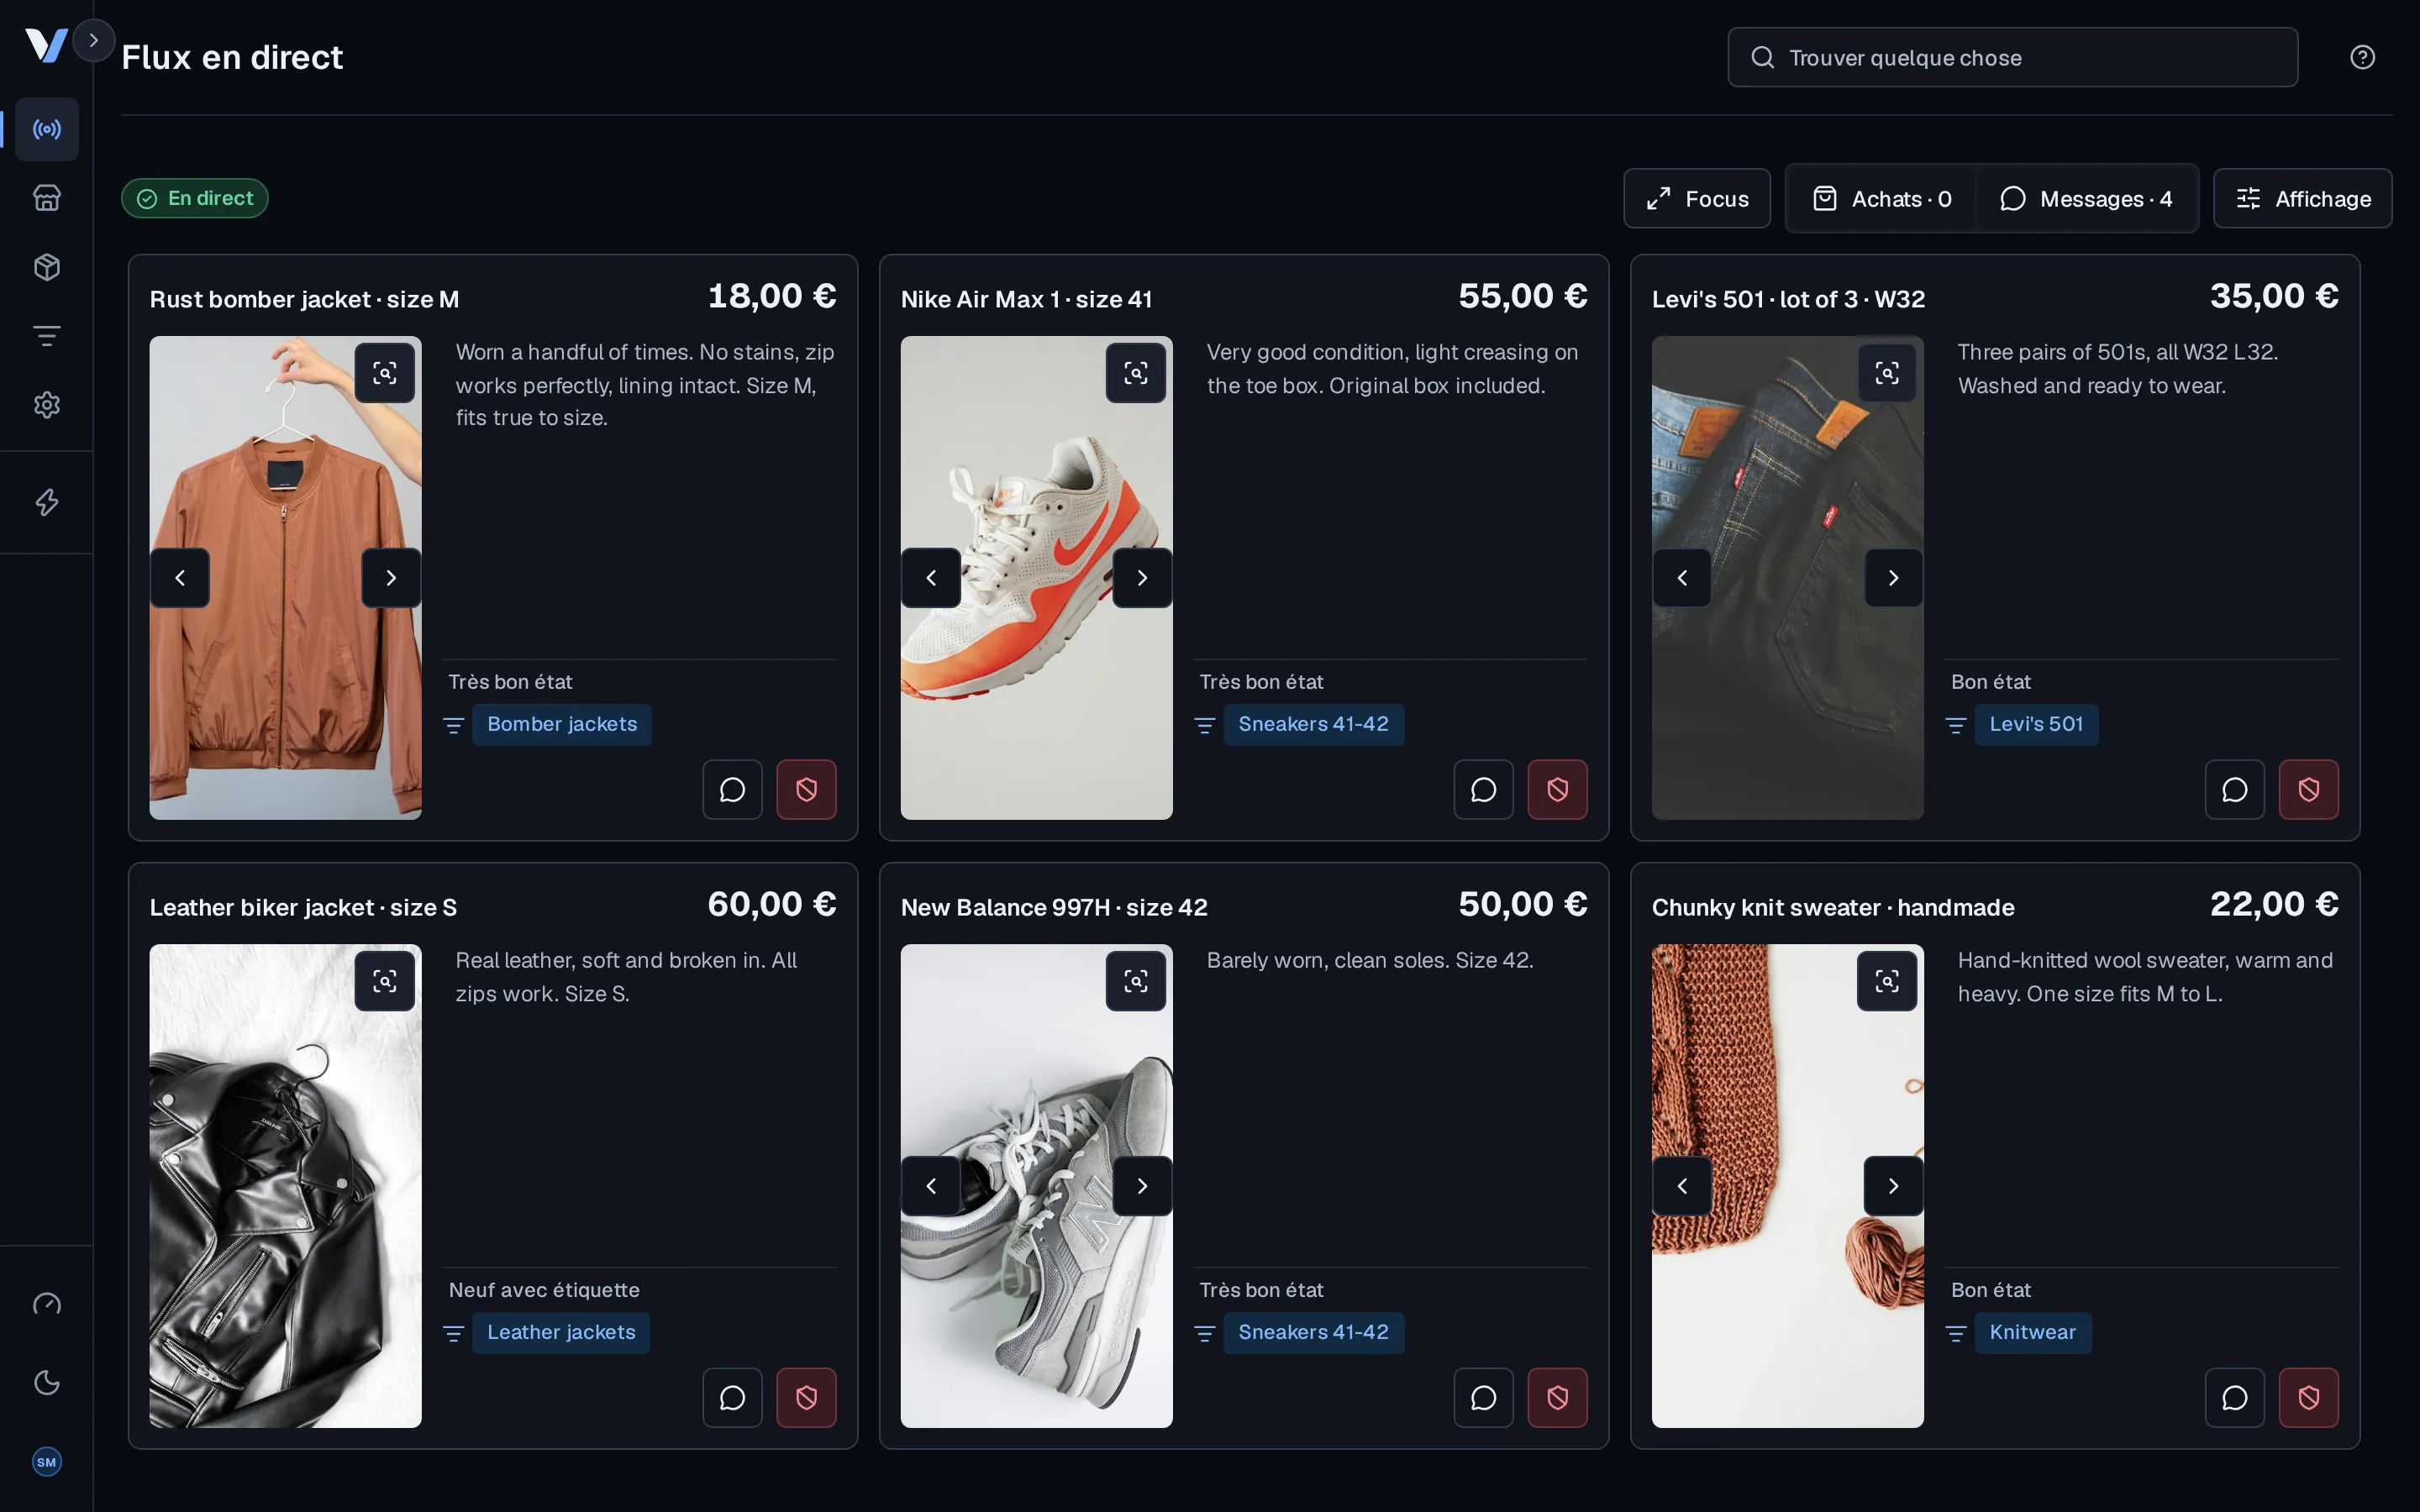Image resolution: width=2420 pixels, height=1512 pixels.
Task: Block the Levi's 501 listing
Action: pyautogui.click(x=2309, y=790)
